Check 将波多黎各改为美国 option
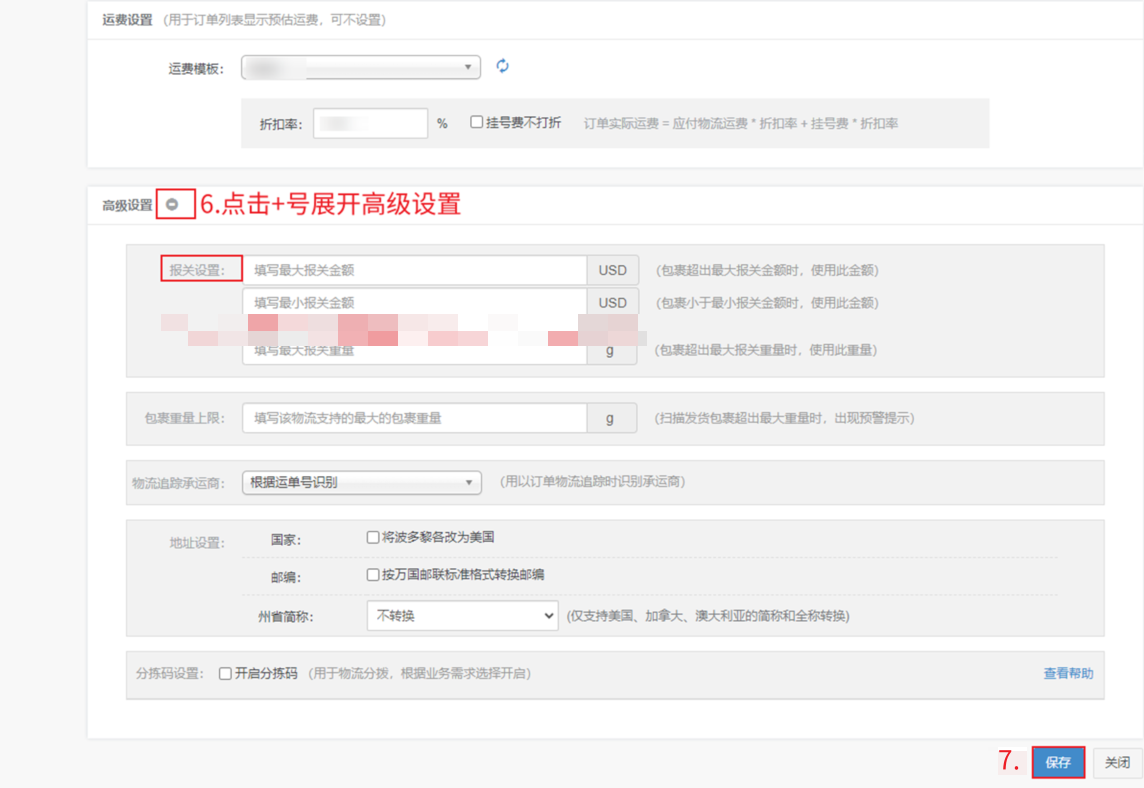Viewport: 1144px width, 788px height. [x=373, y=538]
